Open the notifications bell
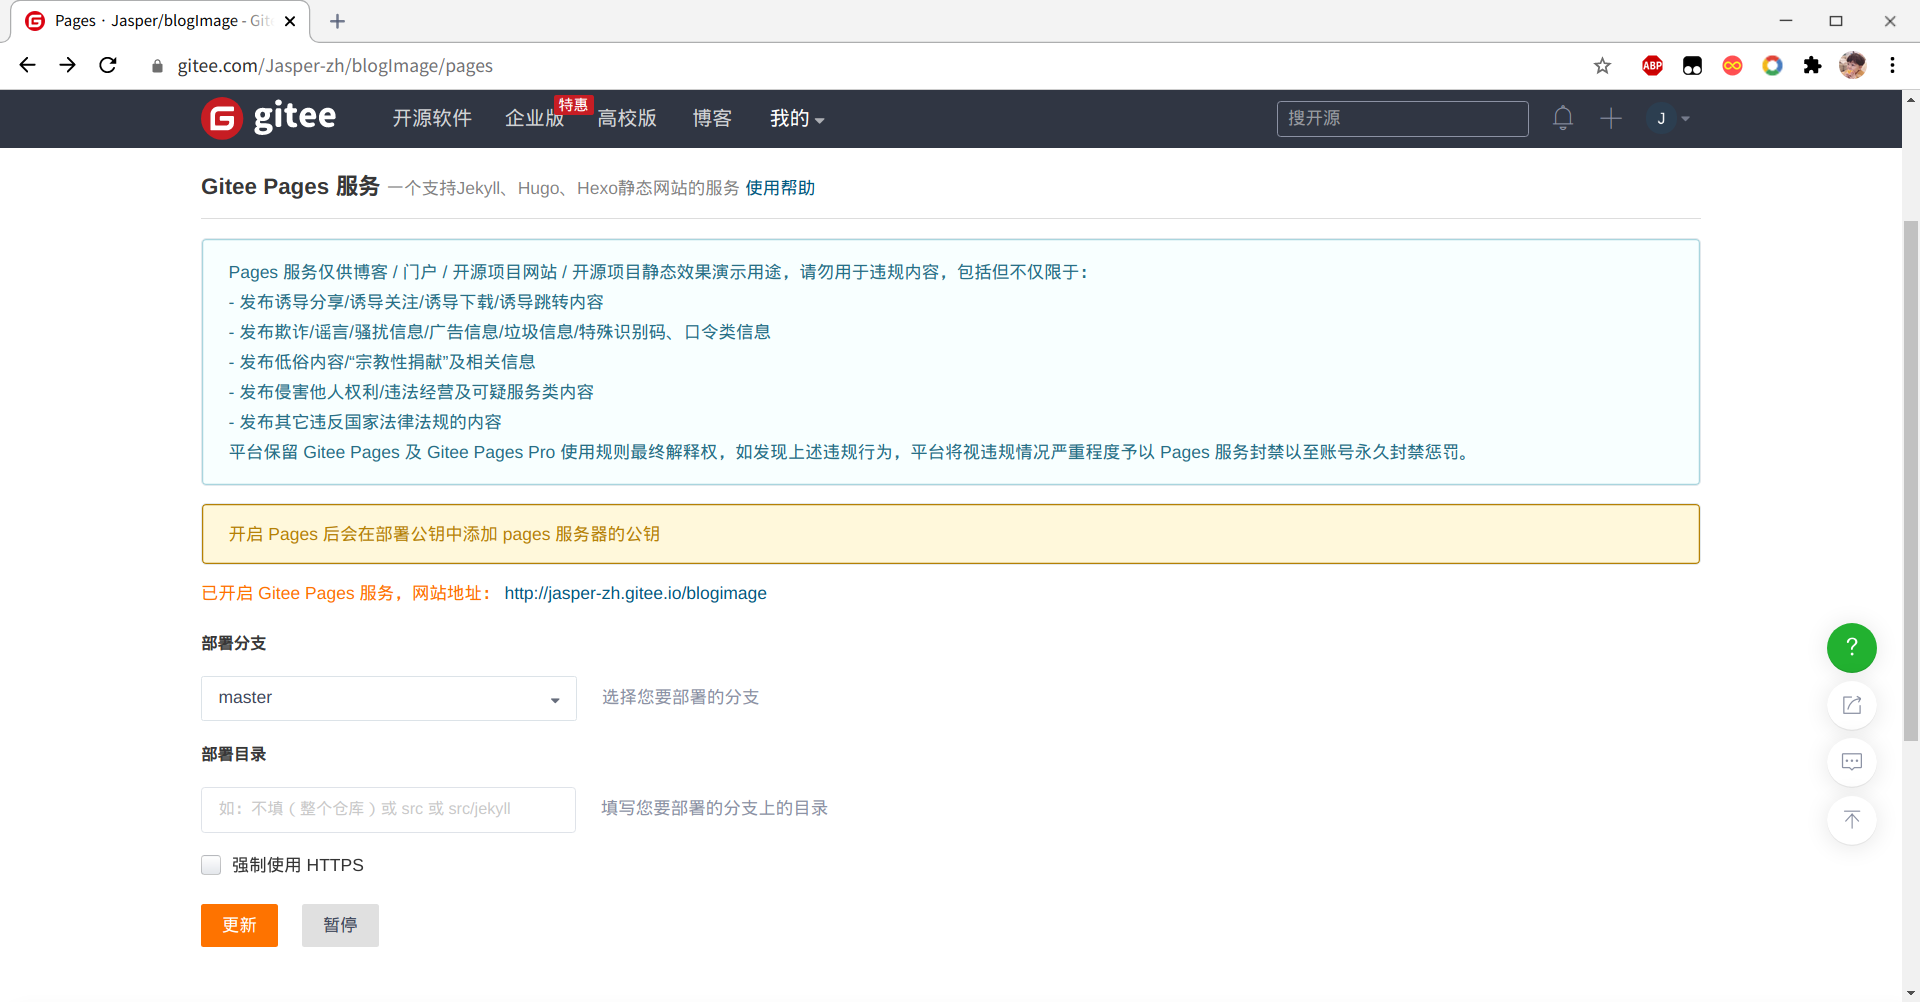The height and width of the screenshot is (1002, 1920). pos(1562,118)
